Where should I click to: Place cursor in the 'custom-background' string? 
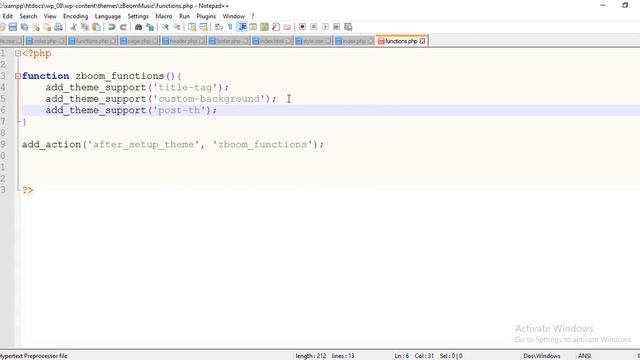click(x=209, y=99)
